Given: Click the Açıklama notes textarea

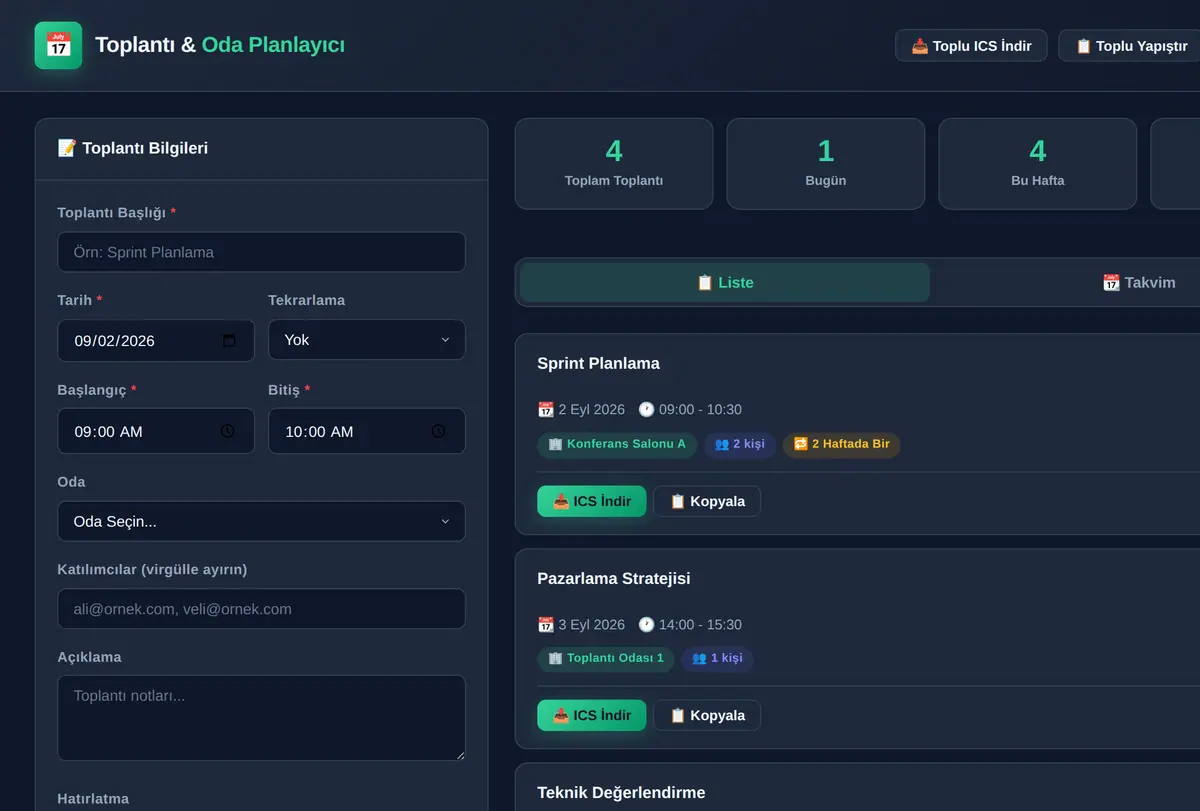Looking at the screenshot, I should (261, 718).
